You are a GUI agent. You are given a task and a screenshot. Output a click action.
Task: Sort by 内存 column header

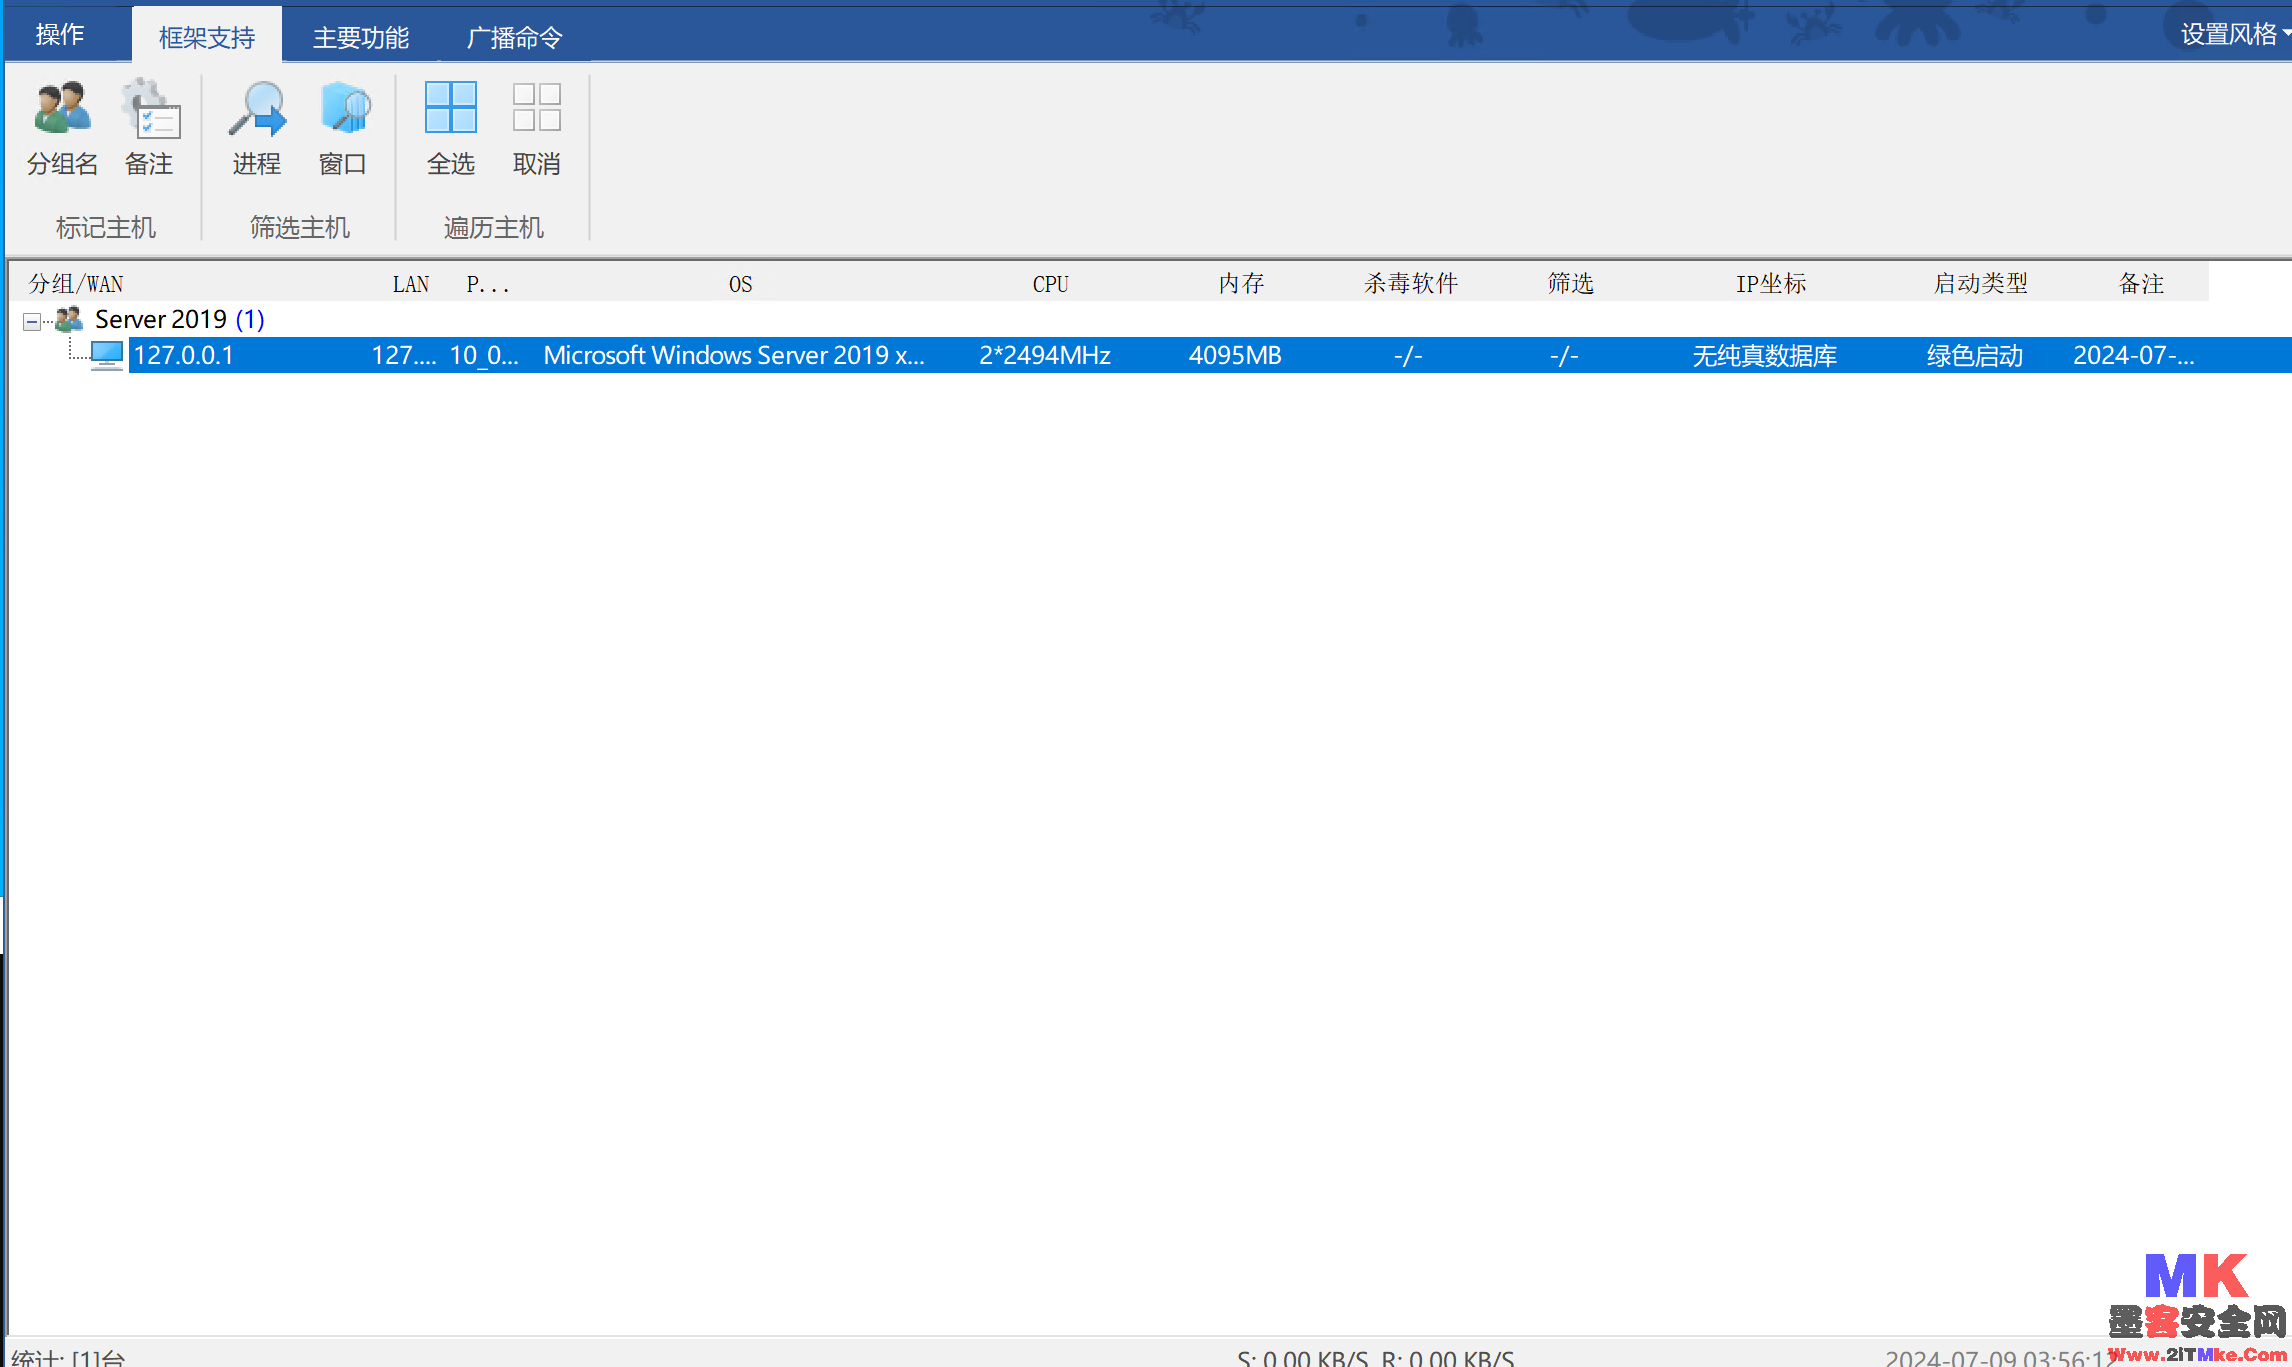(1242, 284)
